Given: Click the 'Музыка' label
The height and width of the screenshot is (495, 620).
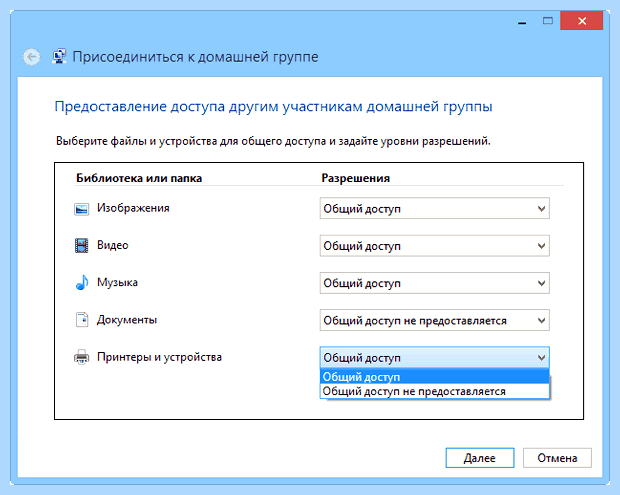Looking at the screenshot, I should coord(117,282).
